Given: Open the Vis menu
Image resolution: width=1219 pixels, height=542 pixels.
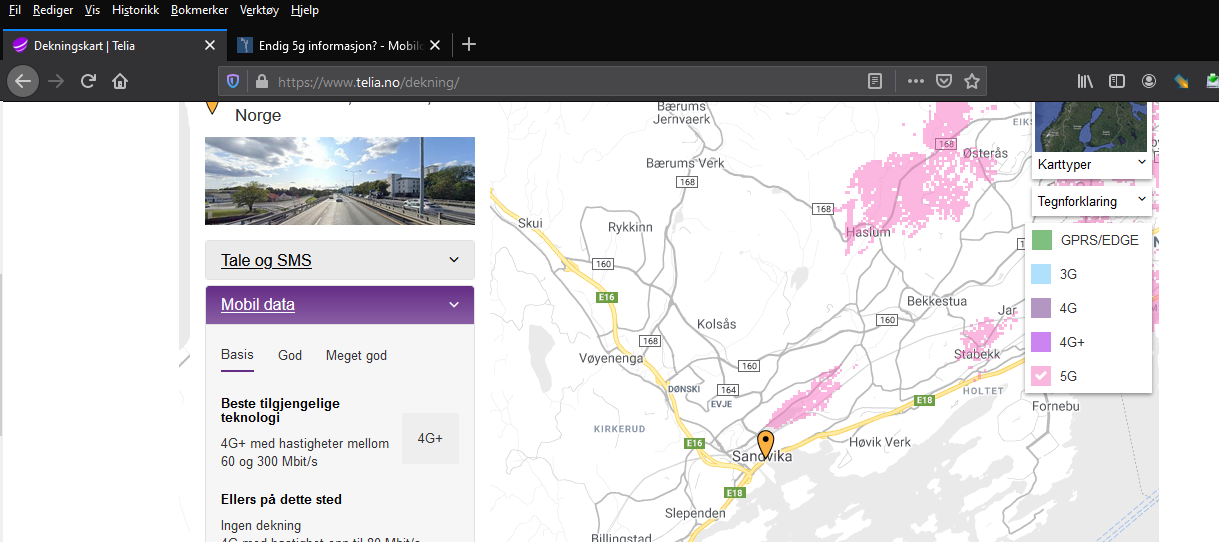Looking at the screenshot, I should [93, 10].
